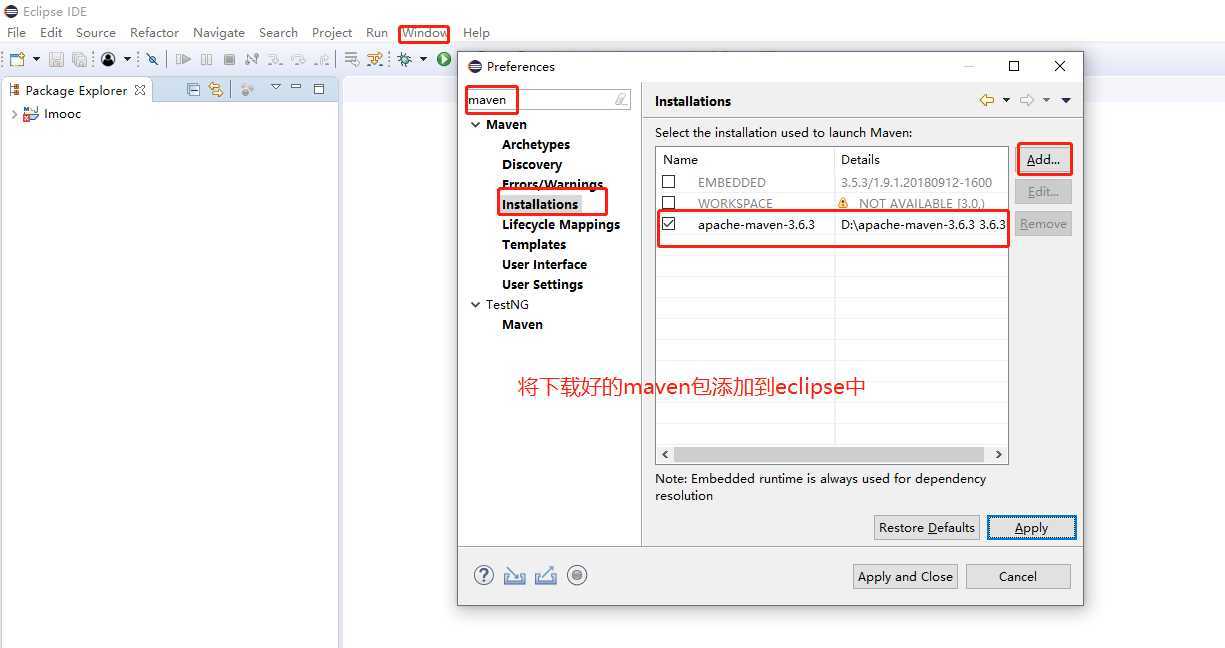Screen dimensions: 1225x648
Task: Select Errors/Warnings preference page
Action: click(552, 184)
